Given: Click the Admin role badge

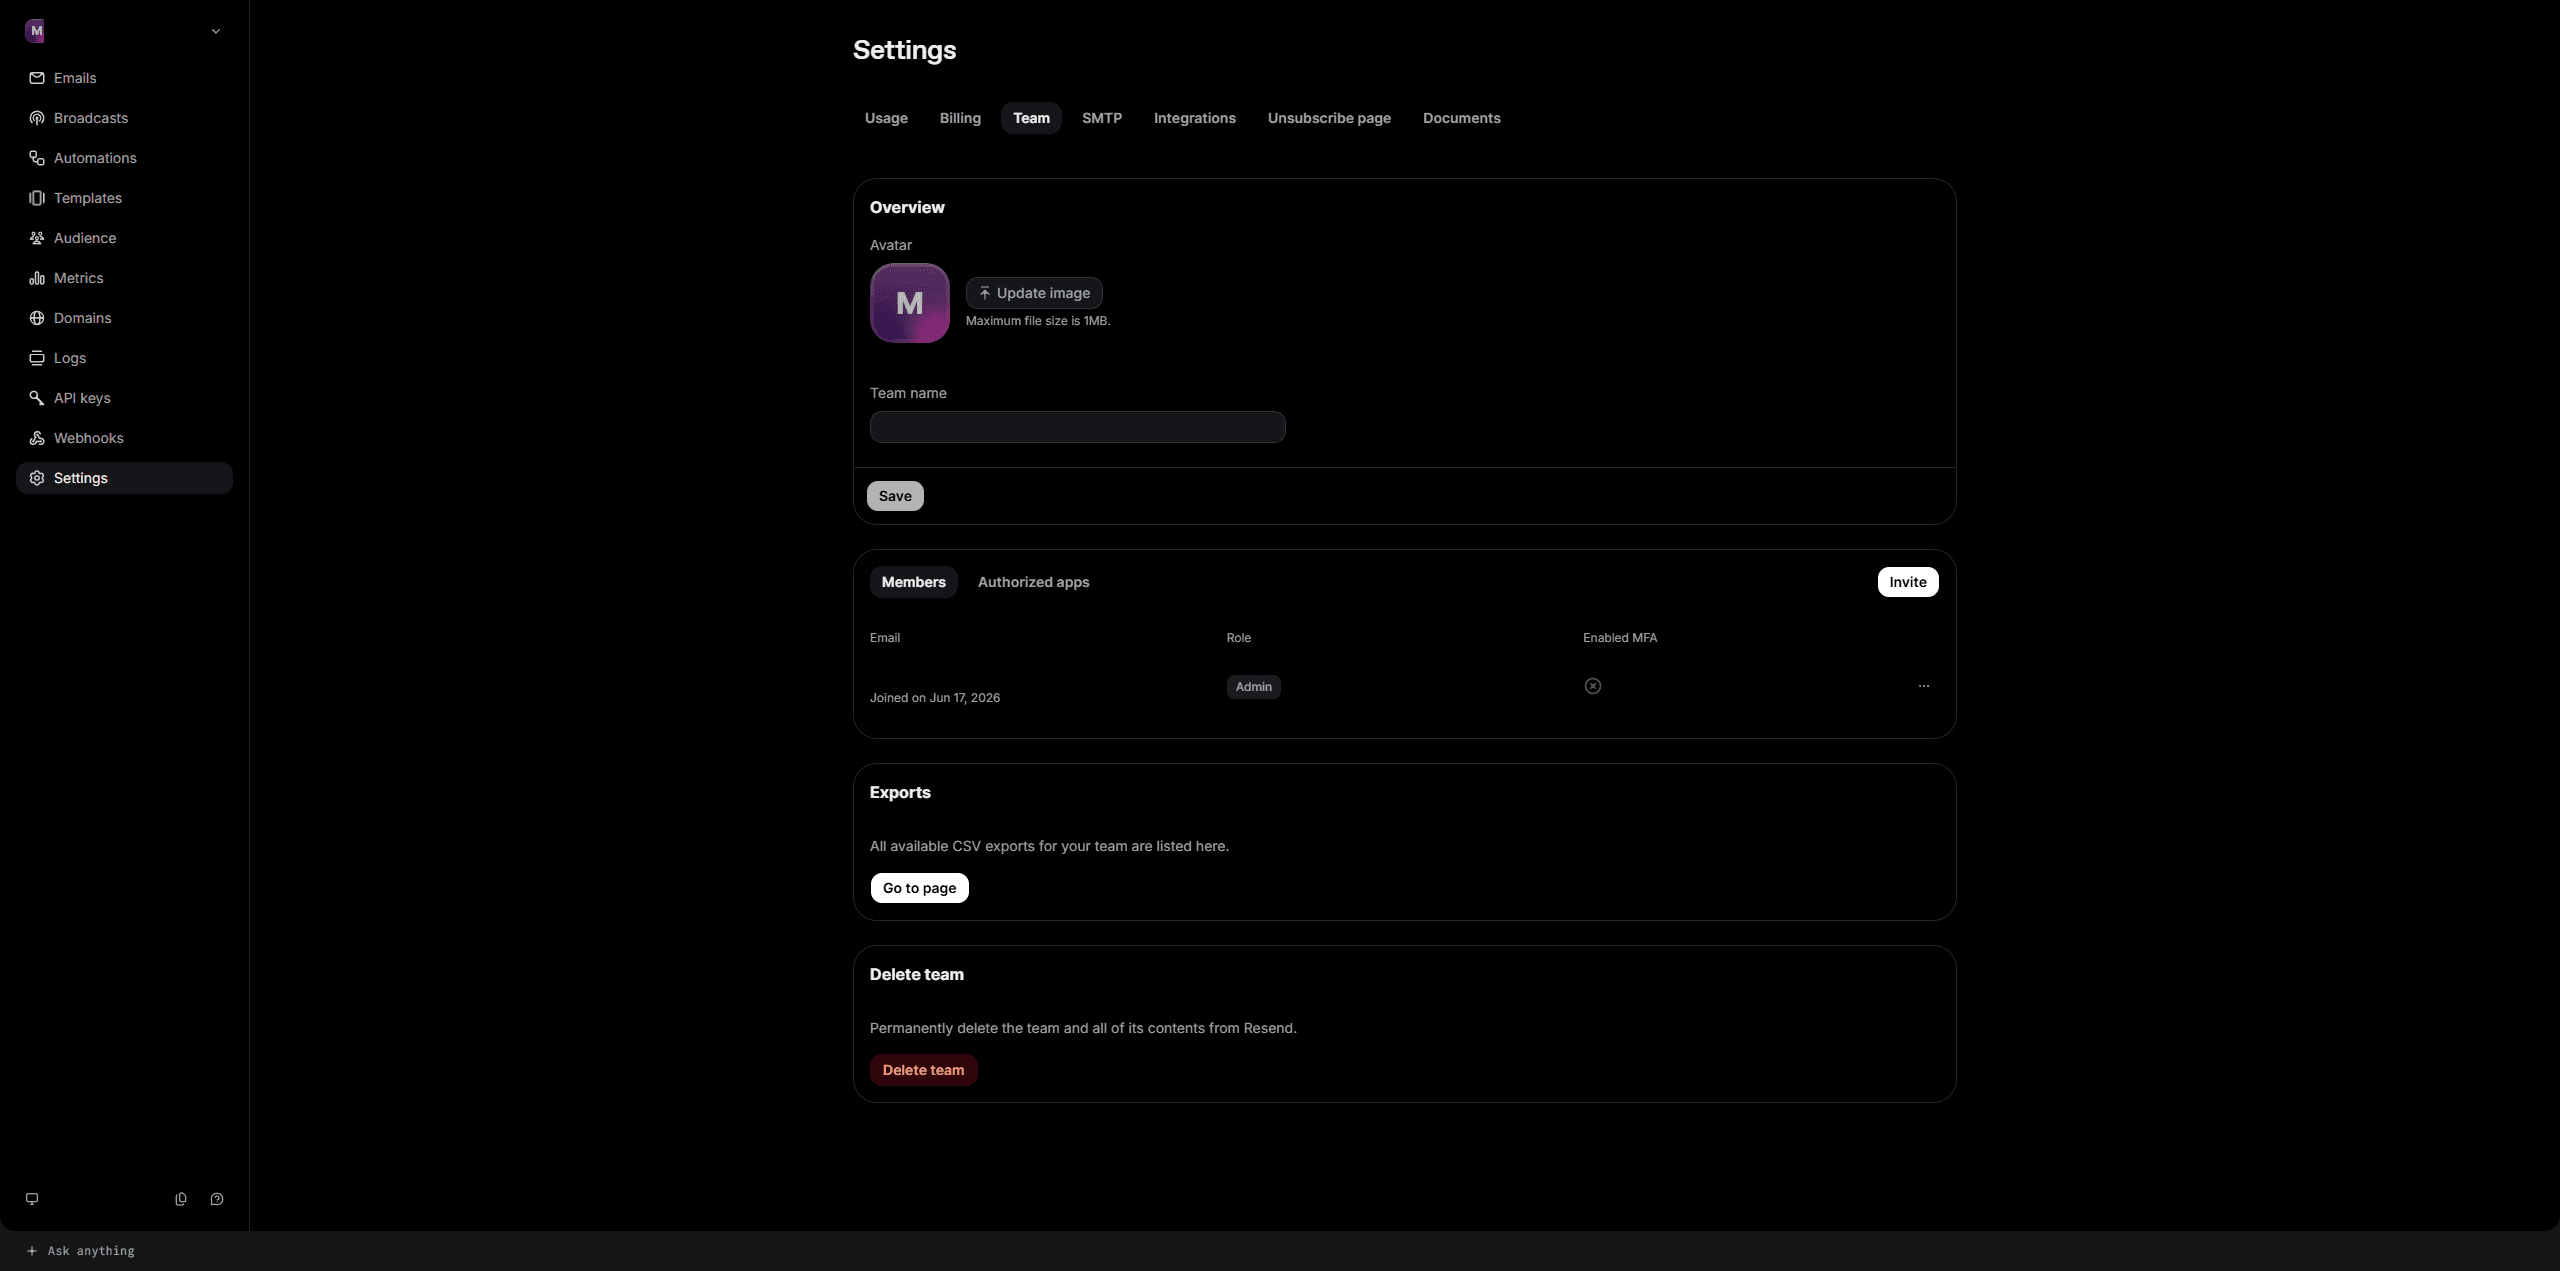Looking at the screenshot, I should [1253, 687].
